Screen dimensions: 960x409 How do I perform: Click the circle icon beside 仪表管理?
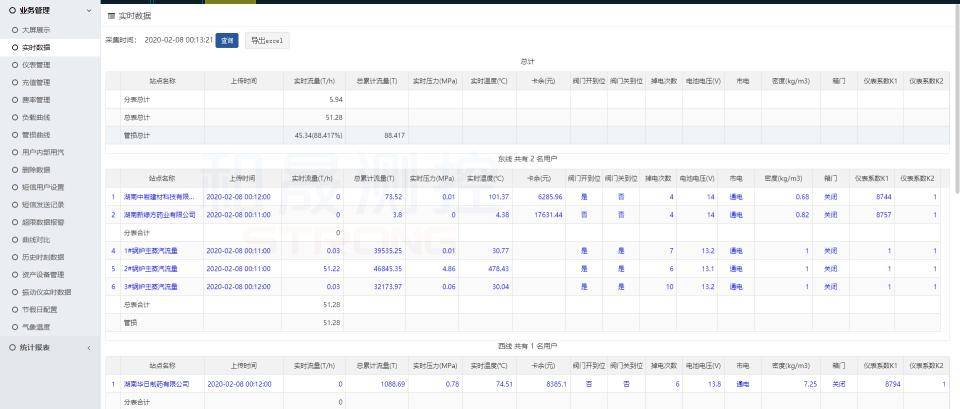tap(13, 64)
